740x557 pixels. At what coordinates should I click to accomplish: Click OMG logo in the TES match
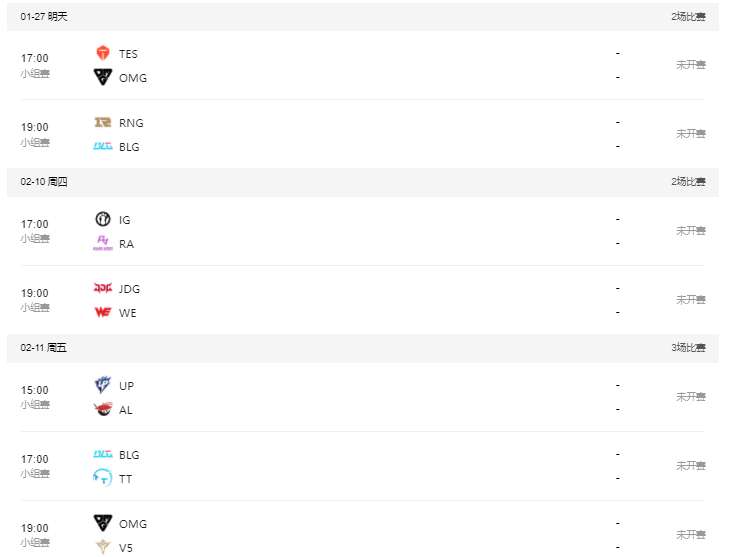tap(102, 77)
